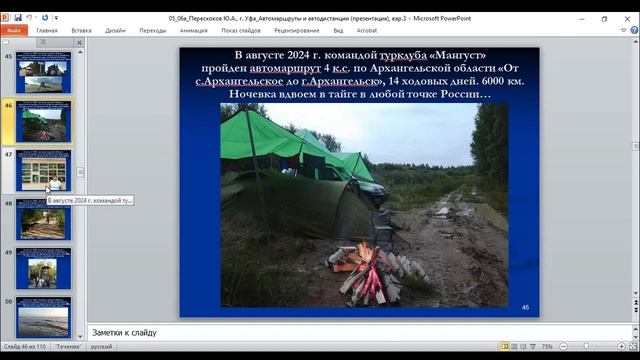The width and height of the screenshot is (640, 360).
Task: Open the Дизайн ribbon tab
Action: tap(116, 31)
